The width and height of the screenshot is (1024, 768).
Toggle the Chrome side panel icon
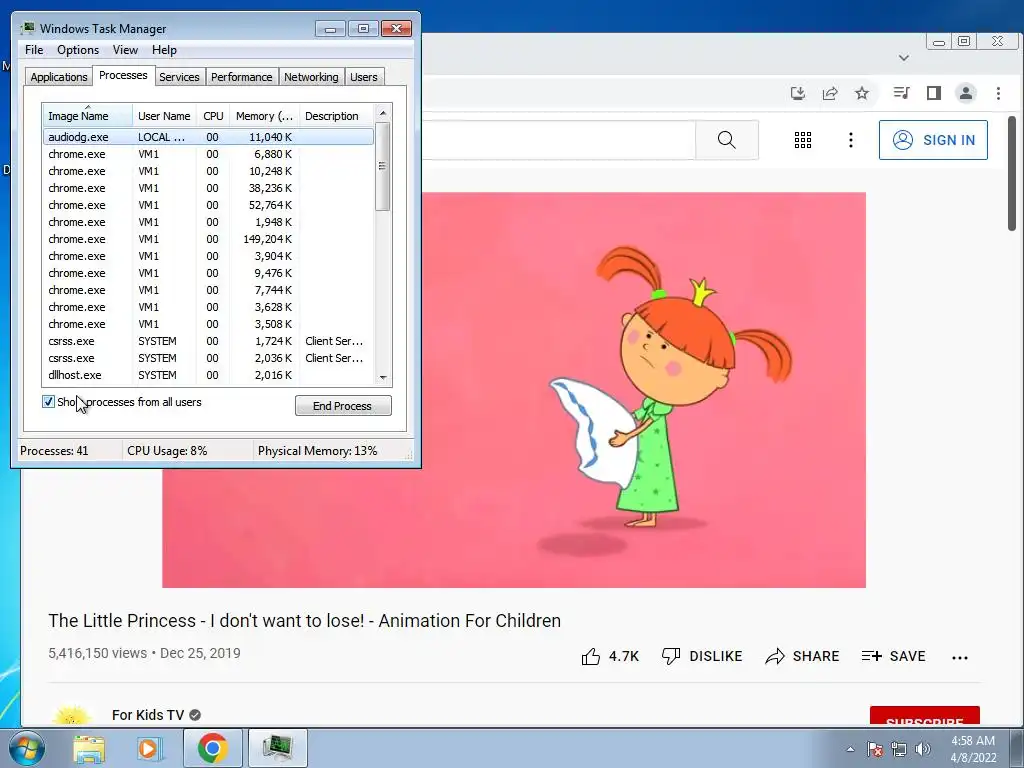point(934,93)
